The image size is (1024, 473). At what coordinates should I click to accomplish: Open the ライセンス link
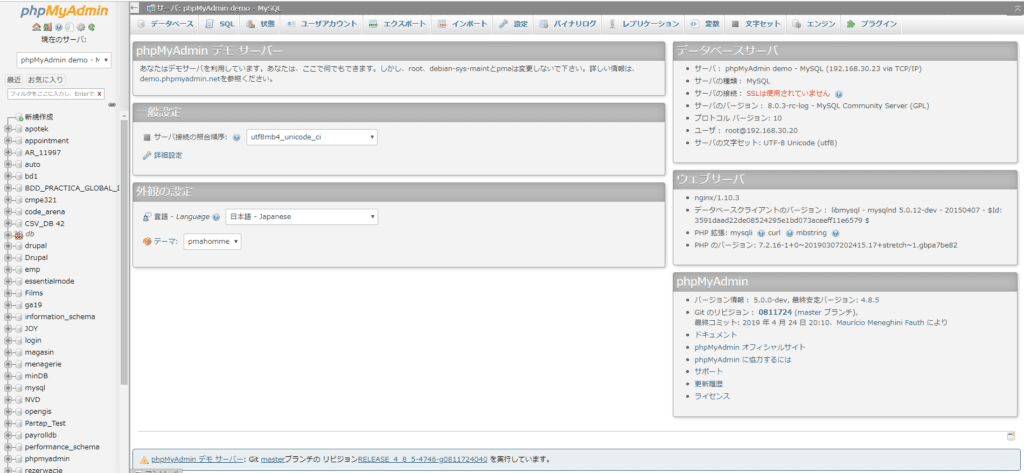(712, 396)
